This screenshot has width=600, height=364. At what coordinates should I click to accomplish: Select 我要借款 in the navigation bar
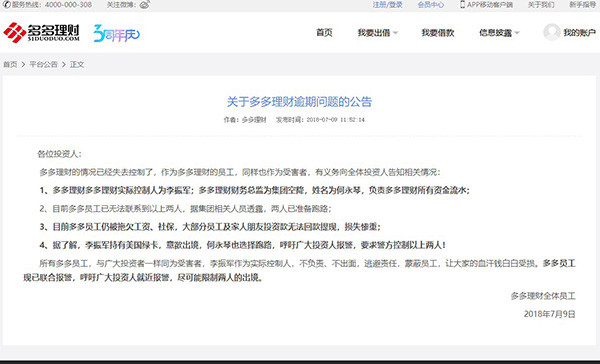click(438, 33)
